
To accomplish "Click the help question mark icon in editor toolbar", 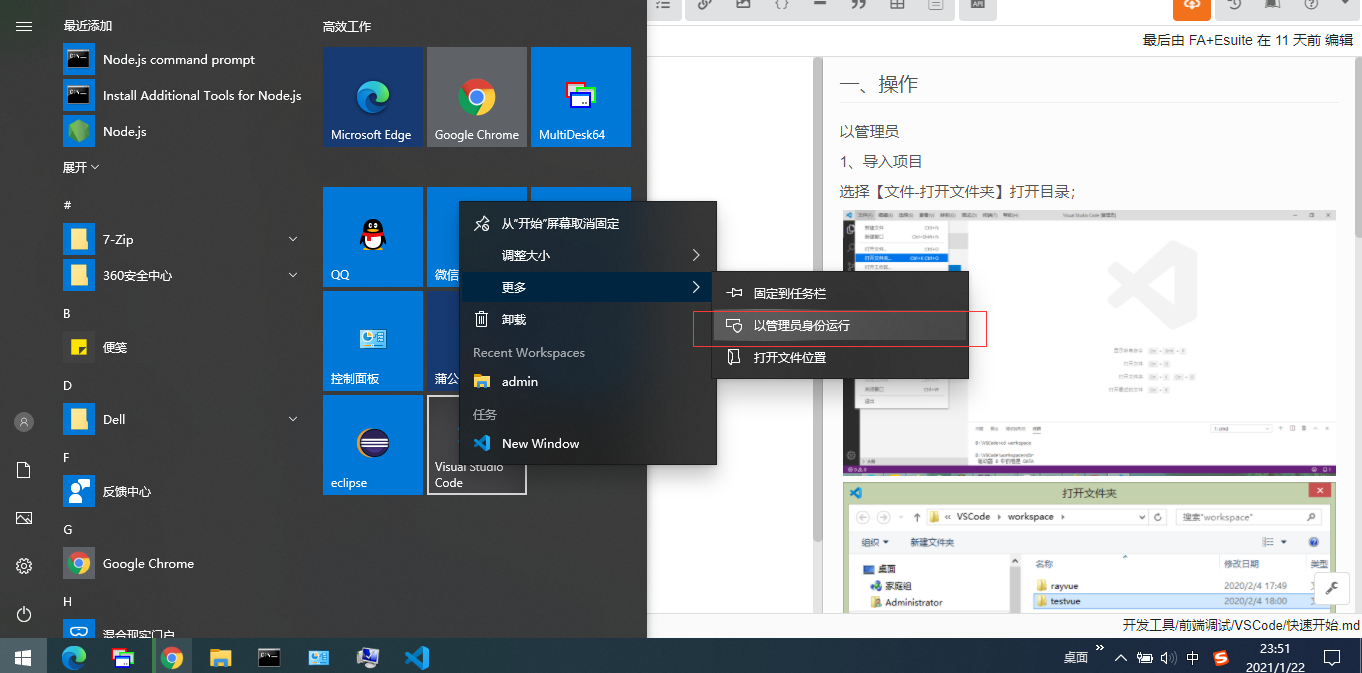I will tap(1311, 5).
